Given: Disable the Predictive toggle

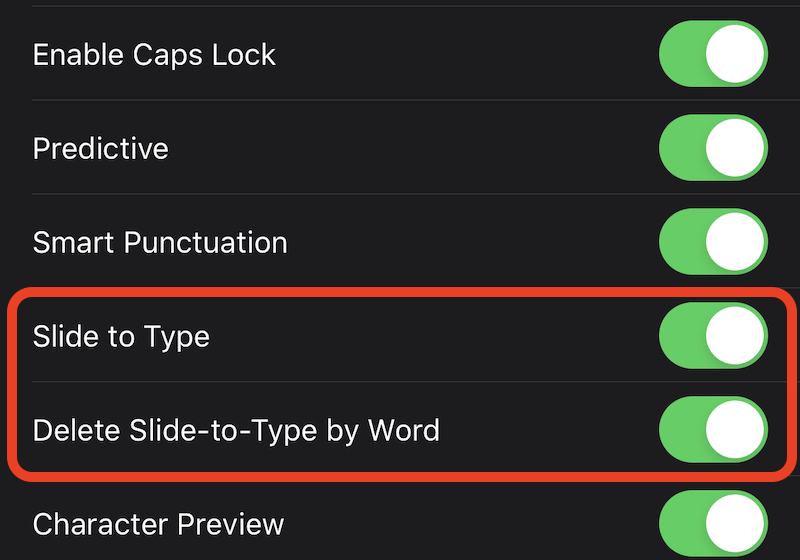Looking at the screenshot, I should [713, 147].
